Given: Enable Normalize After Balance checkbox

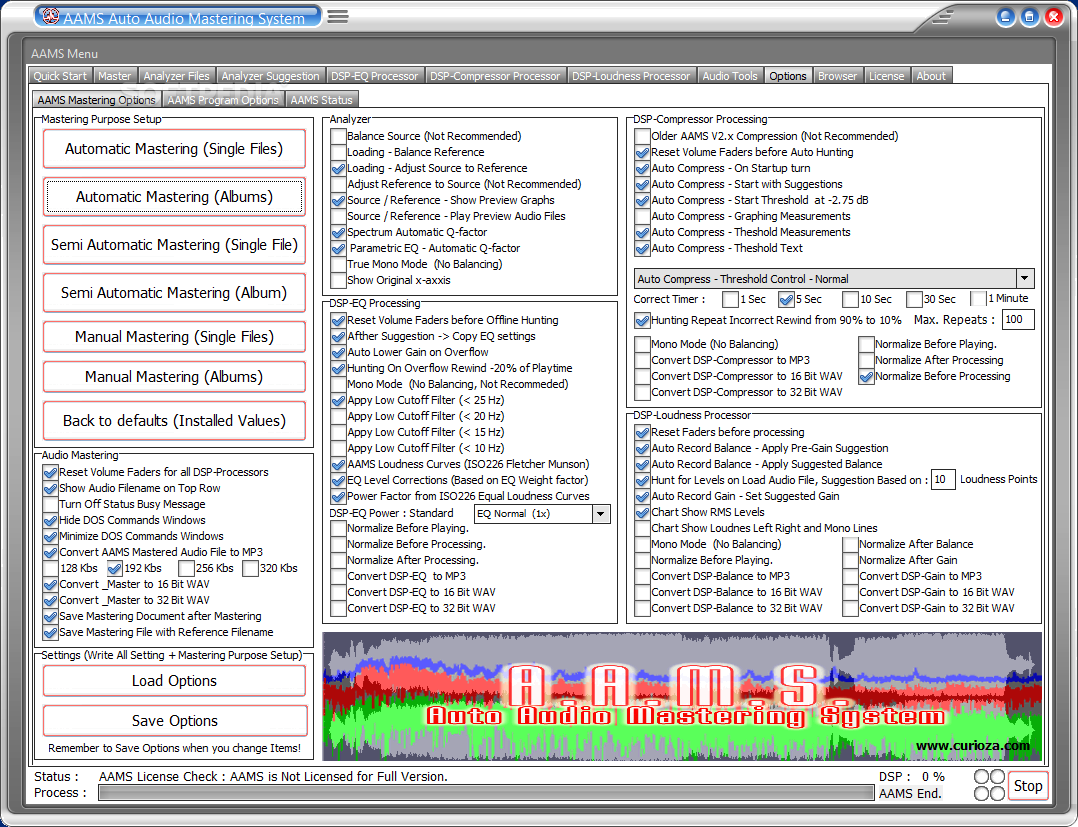Looking at the screenshot, I should 850,544.
